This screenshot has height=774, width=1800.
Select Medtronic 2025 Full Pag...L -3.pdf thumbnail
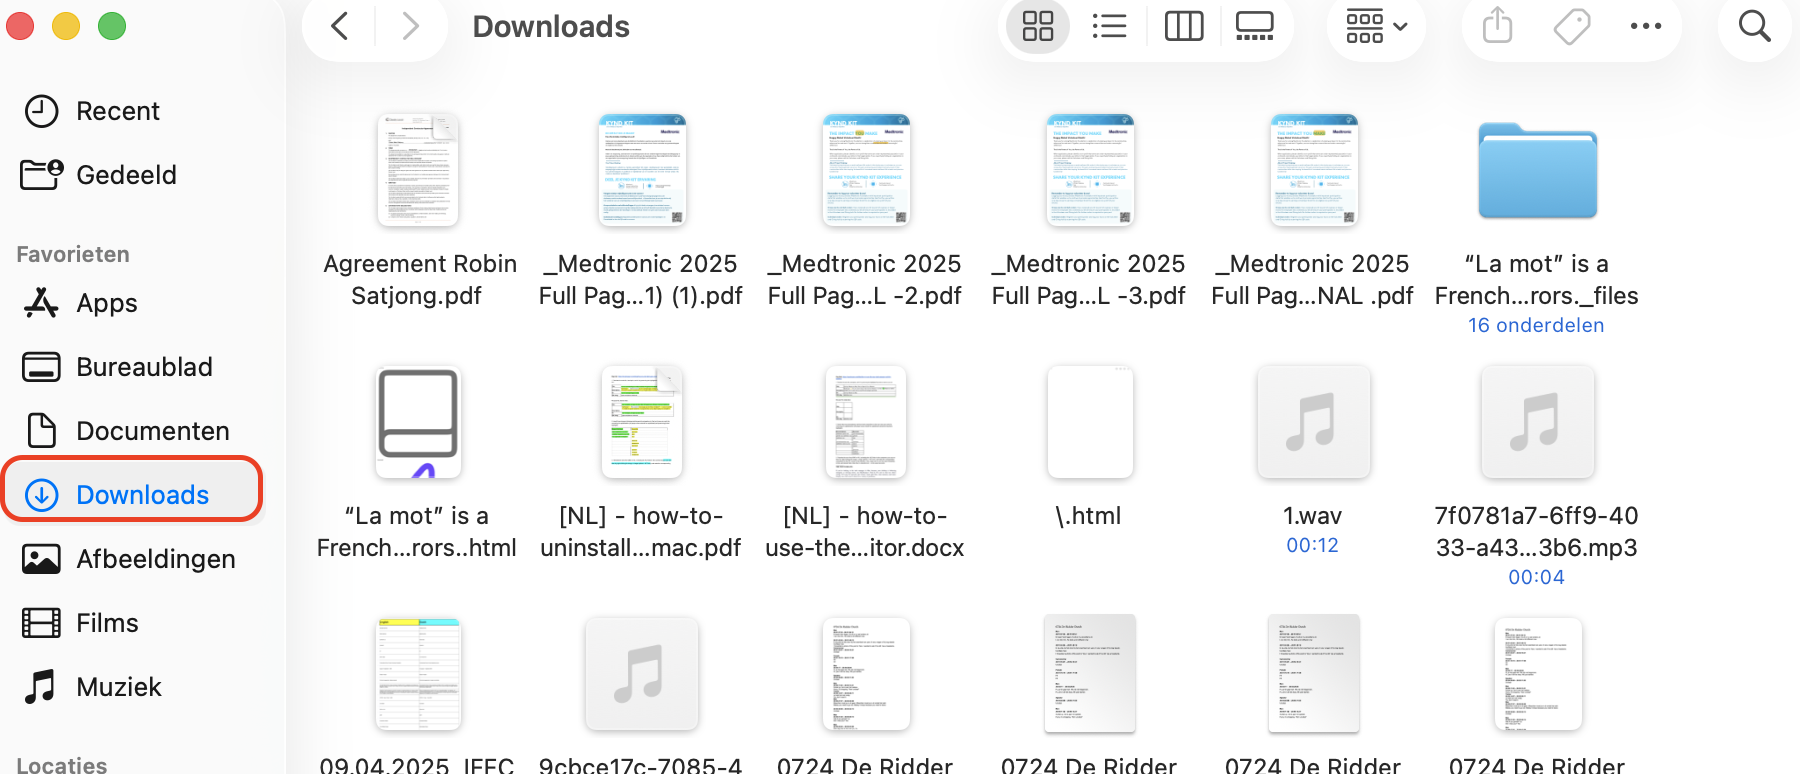pyautogui.click(x=1090, y=170)
